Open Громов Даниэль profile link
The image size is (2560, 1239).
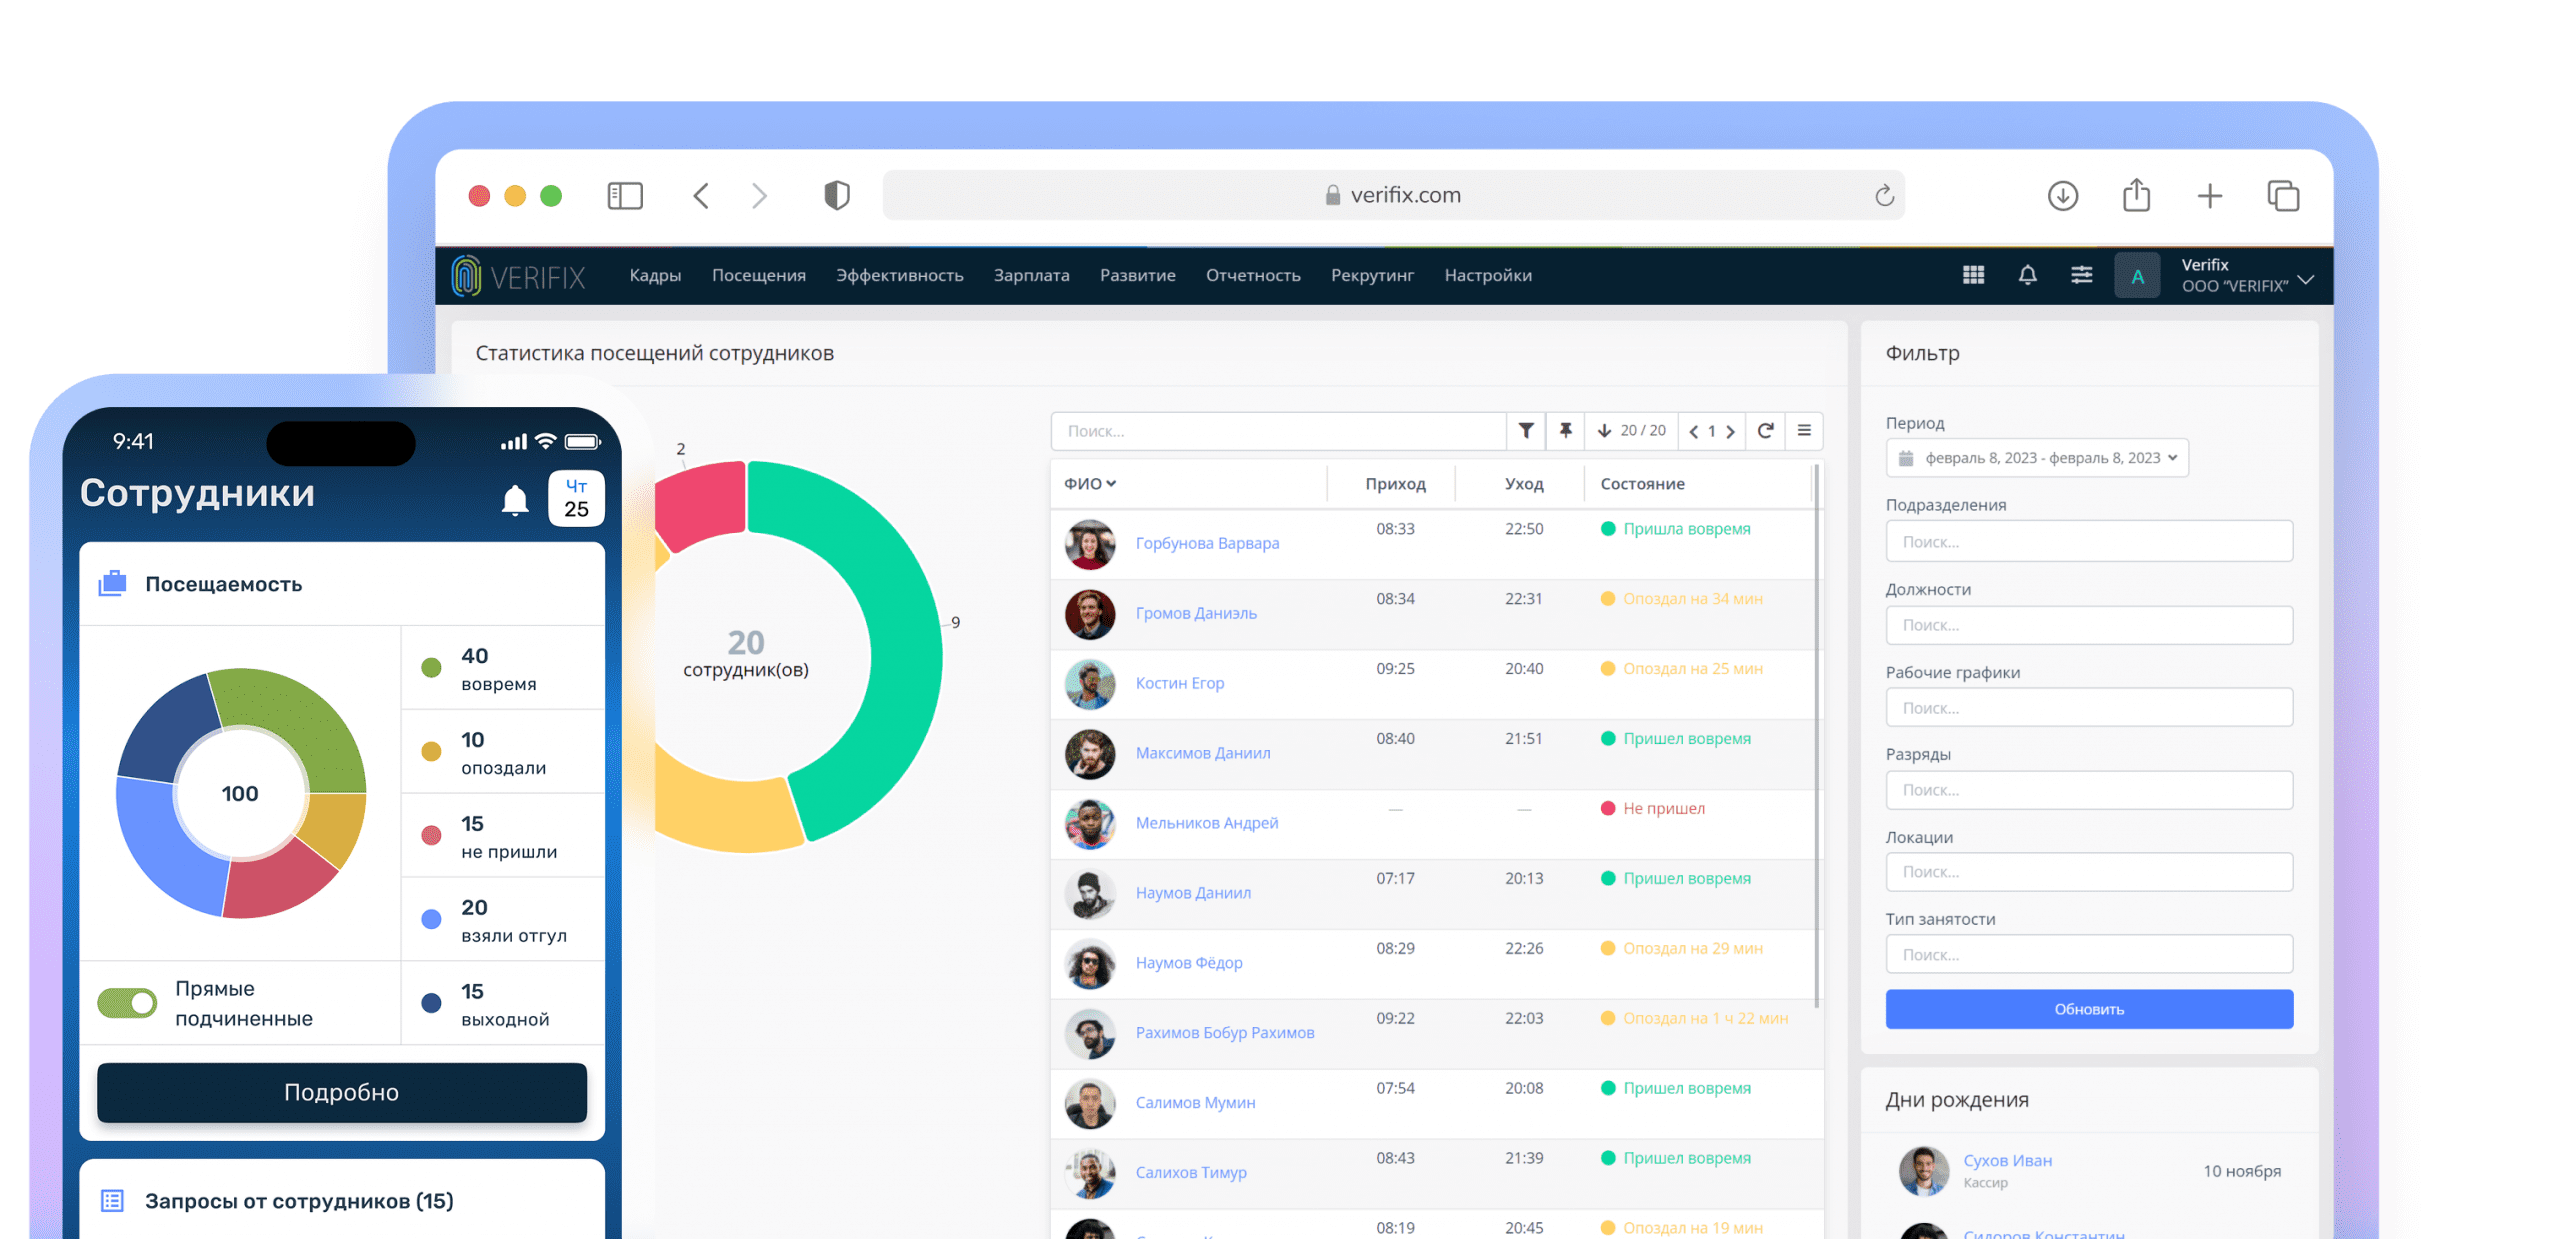click(1195, 613)
